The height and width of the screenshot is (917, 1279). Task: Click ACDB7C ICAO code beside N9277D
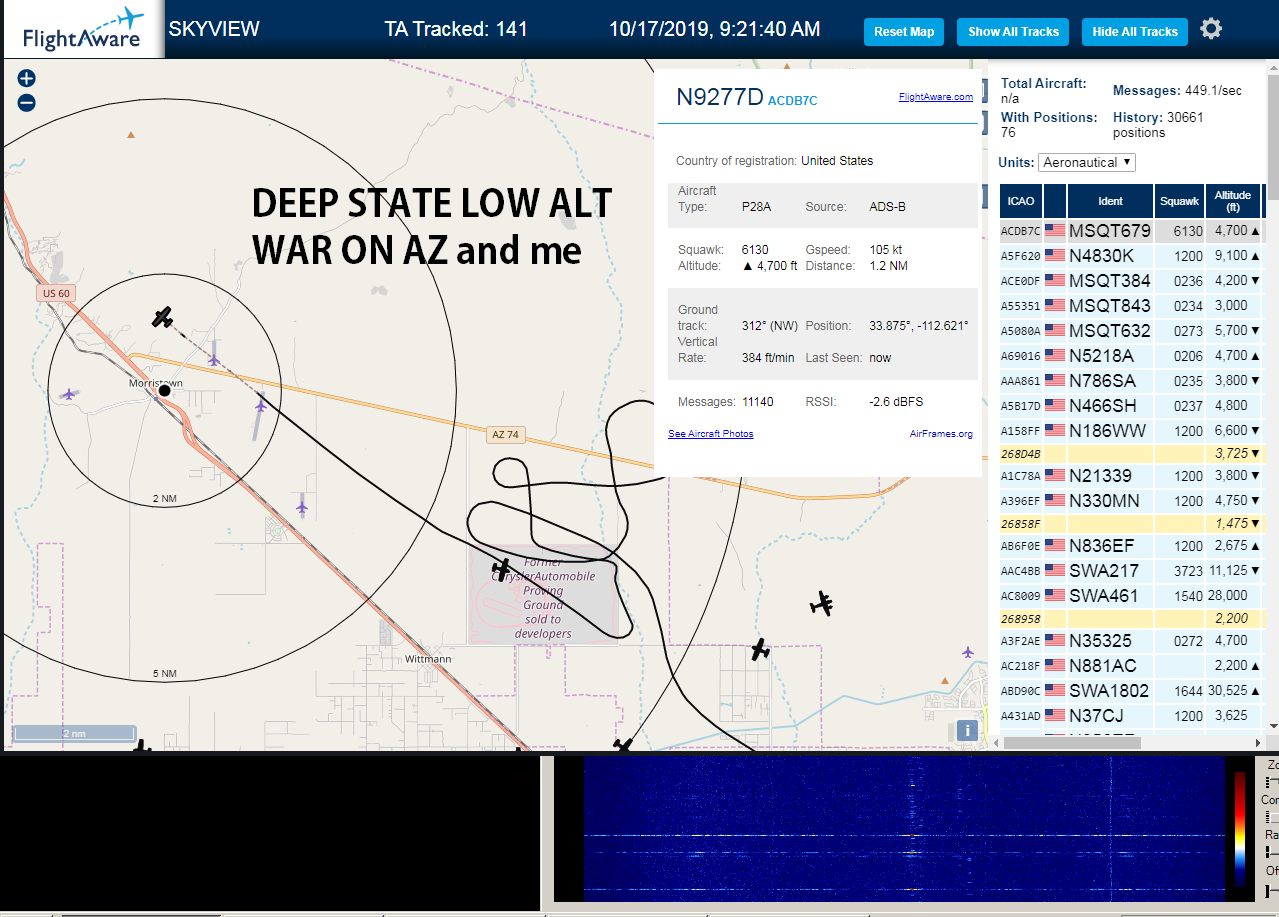pyautogui.click(x=793, y=100)
